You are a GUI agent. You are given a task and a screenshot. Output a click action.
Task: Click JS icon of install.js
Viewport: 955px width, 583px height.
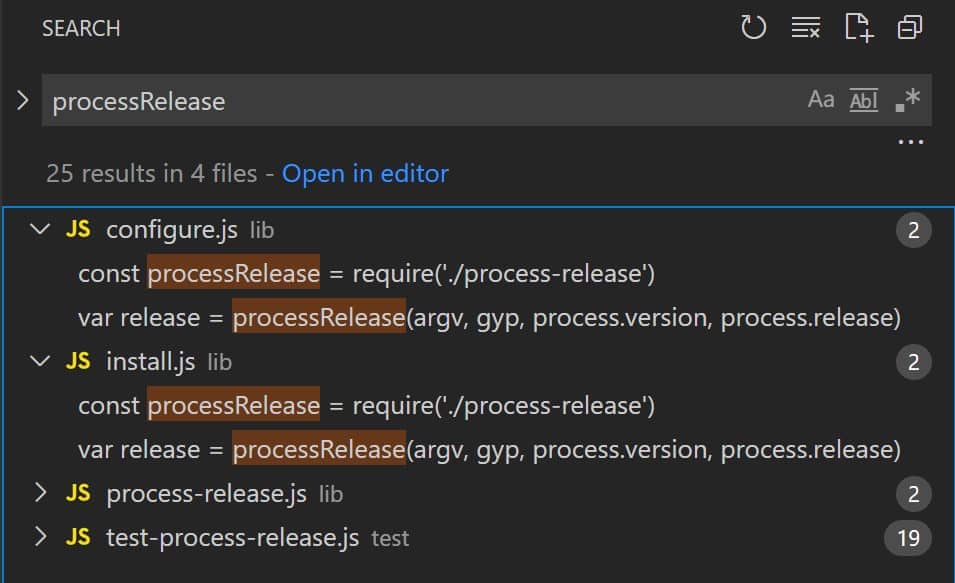pyautogui.click(x=78, y=361)
